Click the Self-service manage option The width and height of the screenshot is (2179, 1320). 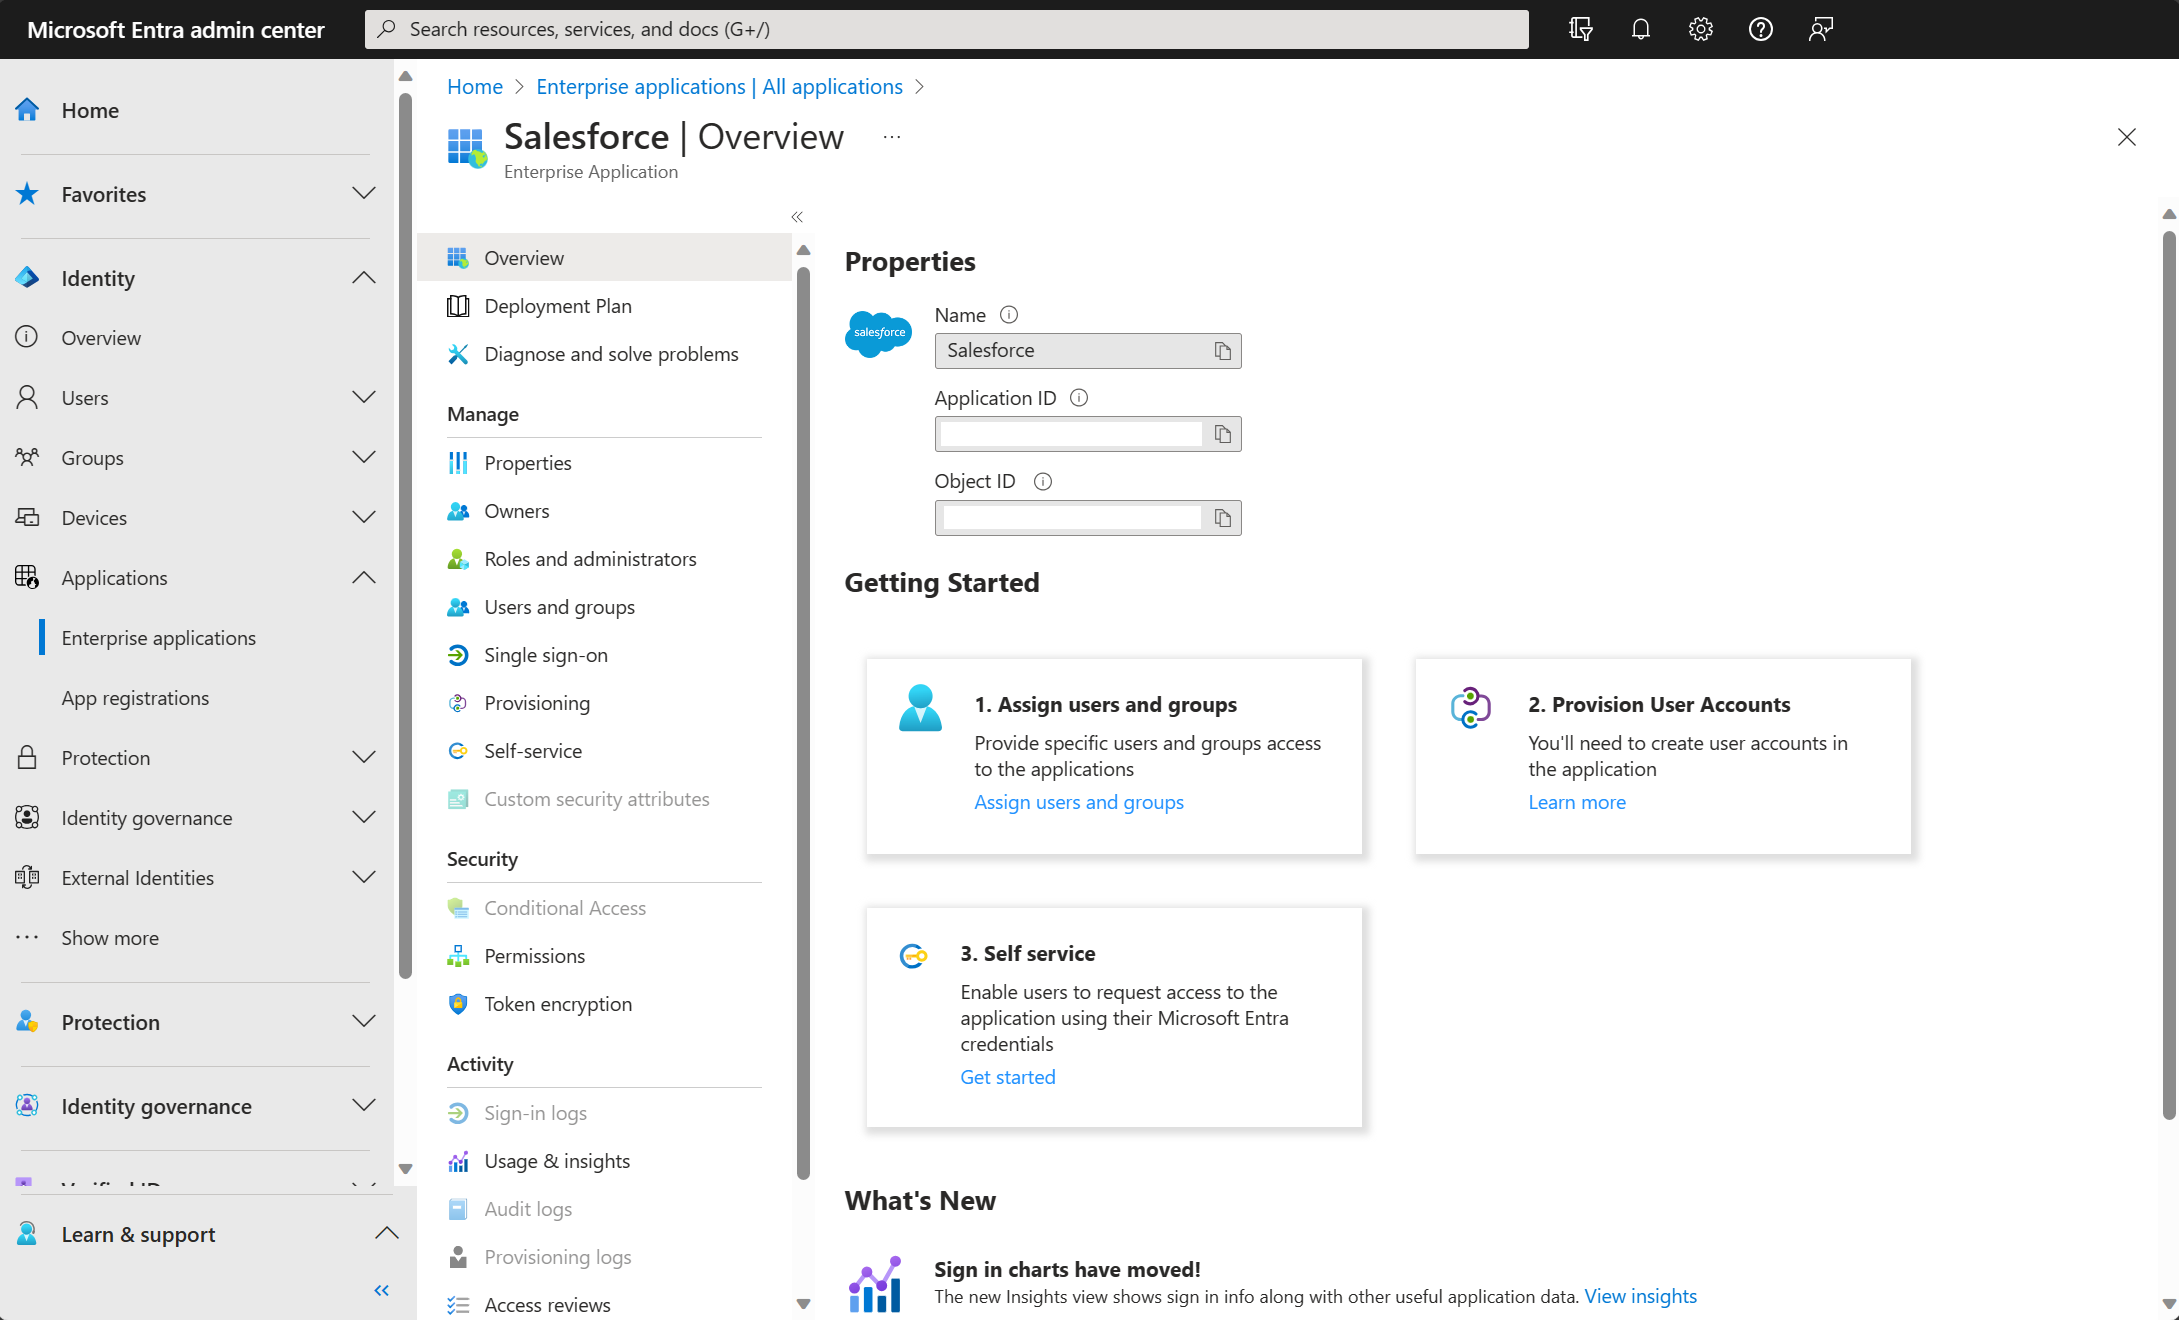[531, 749]
